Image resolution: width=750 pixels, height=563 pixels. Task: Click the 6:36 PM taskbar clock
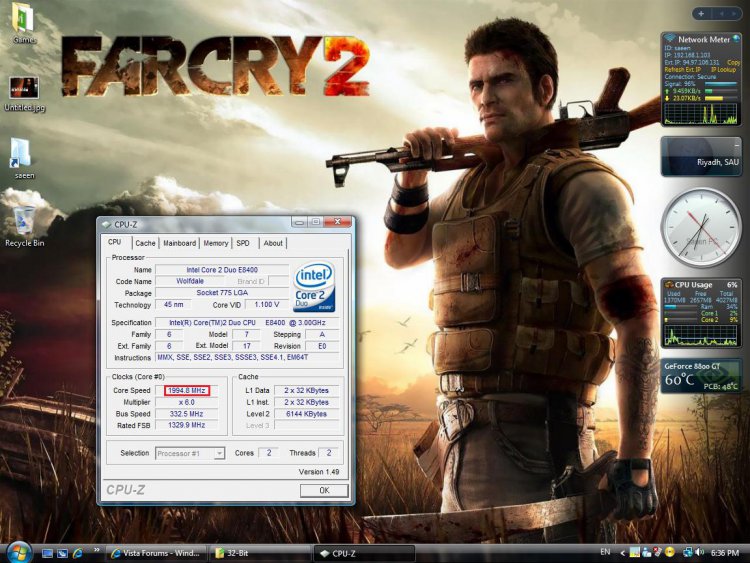(x=725, y=553)
